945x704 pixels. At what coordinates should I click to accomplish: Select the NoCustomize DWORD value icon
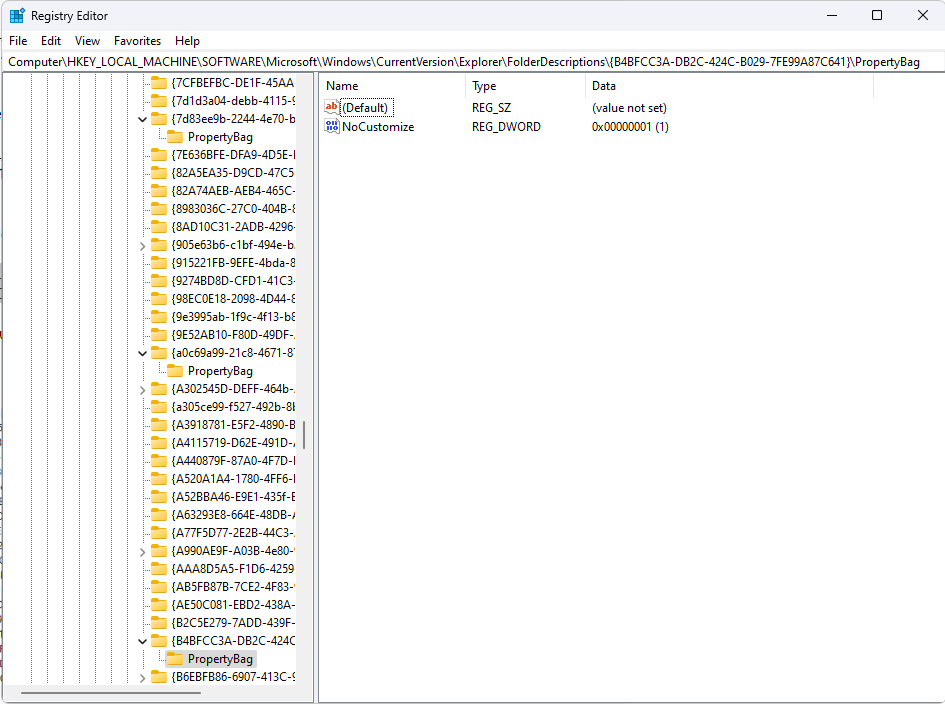(x=331, y=127)
